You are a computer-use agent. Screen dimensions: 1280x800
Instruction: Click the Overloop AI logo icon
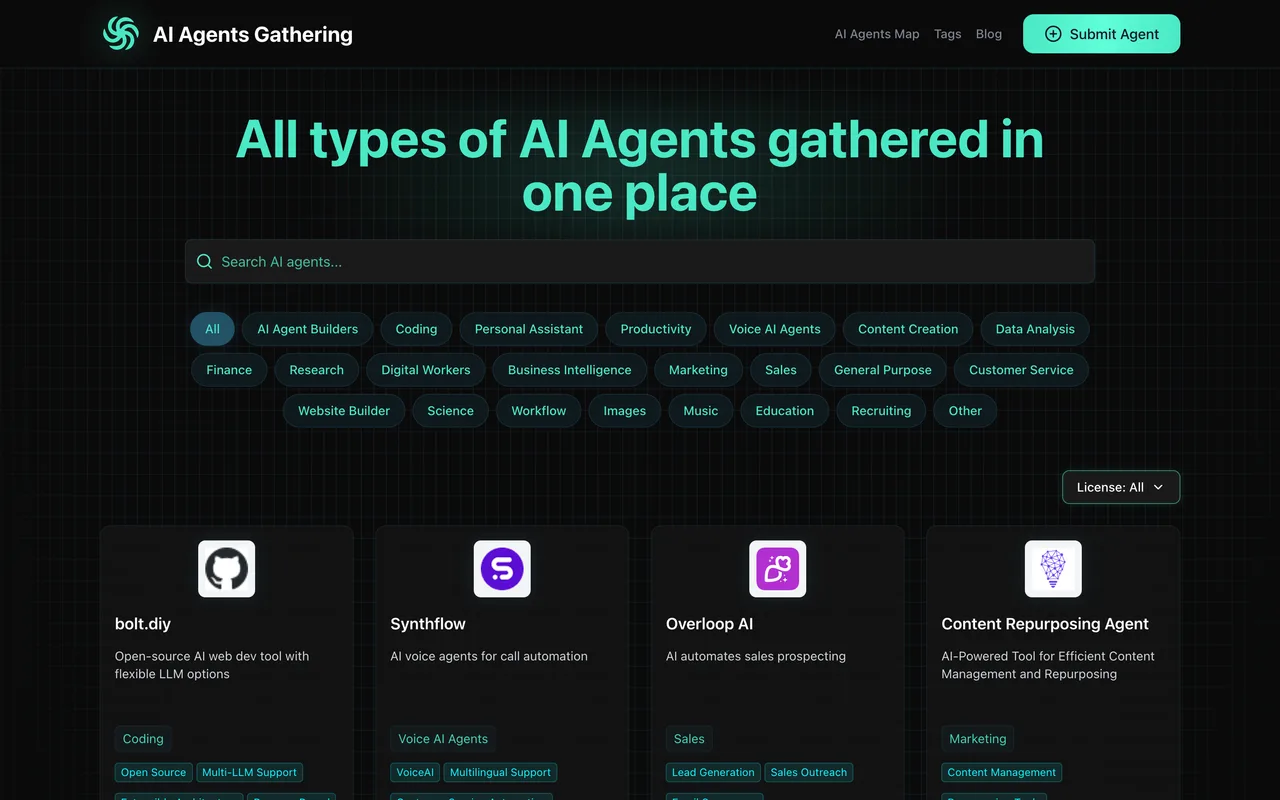[x=778, y=569]
